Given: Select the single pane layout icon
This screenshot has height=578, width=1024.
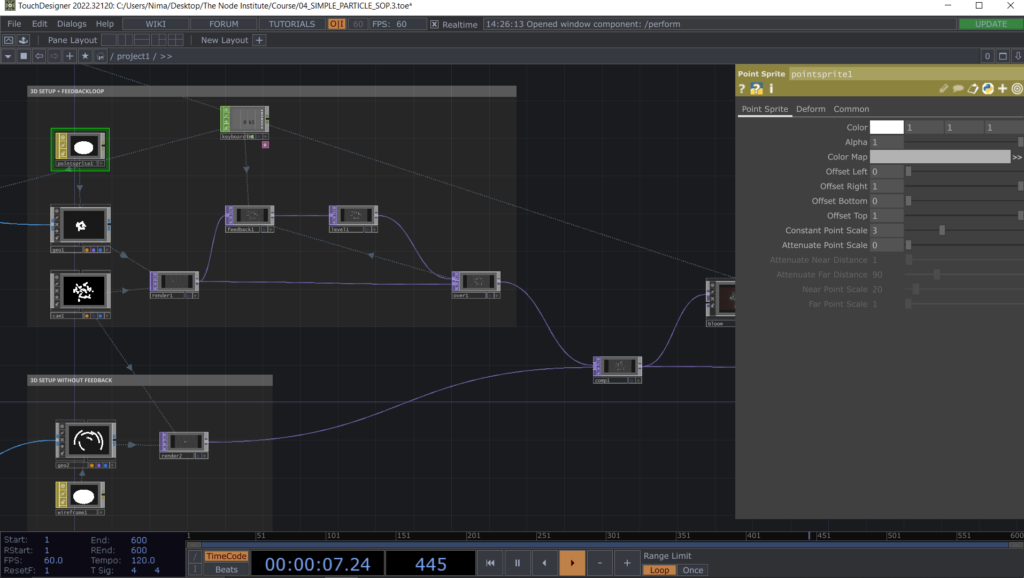Looking at the screenshot, I should [x=109, y=40].
